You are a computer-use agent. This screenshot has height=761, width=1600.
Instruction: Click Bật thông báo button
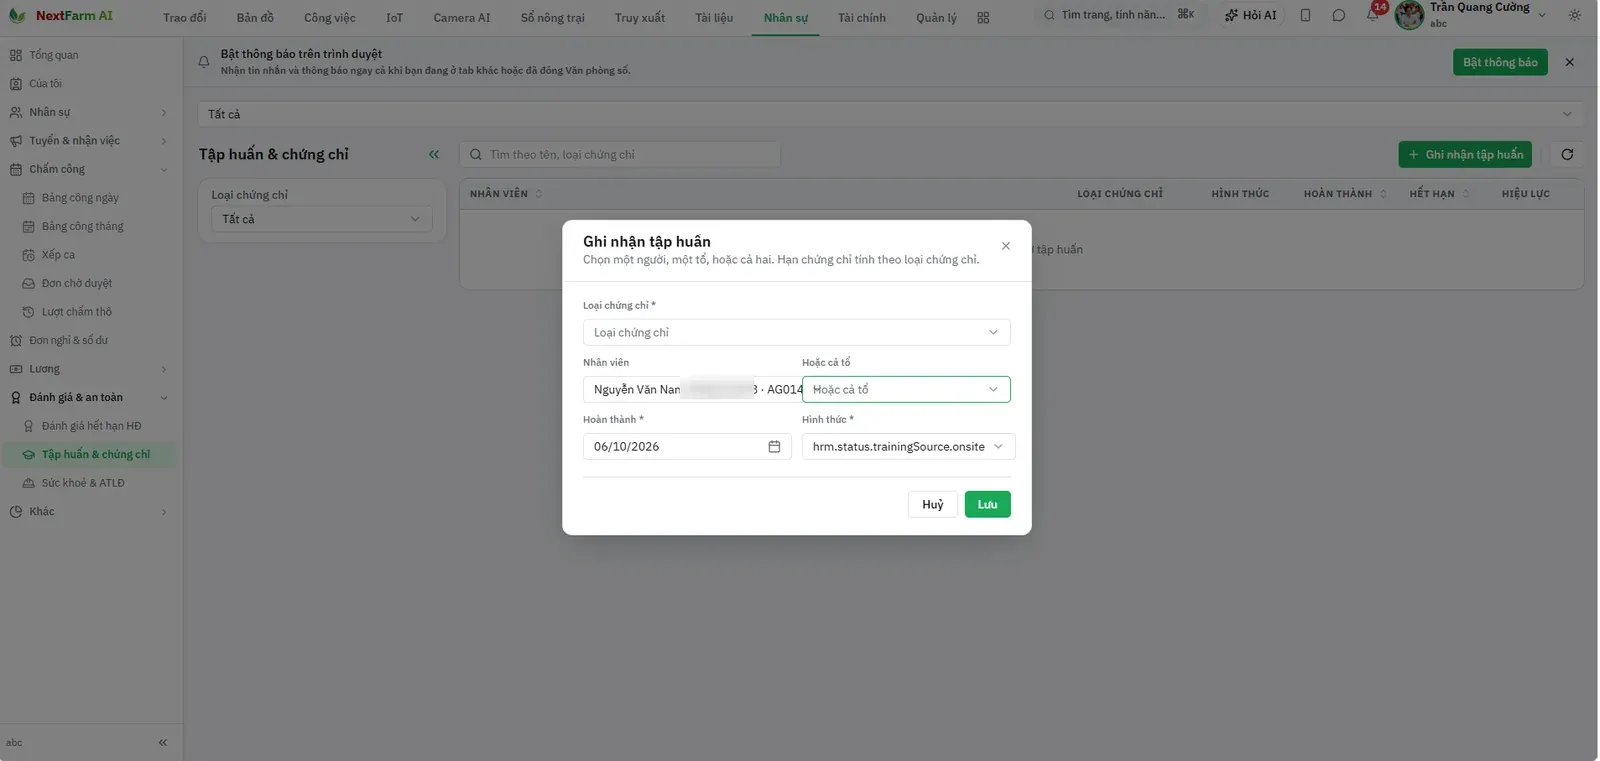click(1500, 62)
